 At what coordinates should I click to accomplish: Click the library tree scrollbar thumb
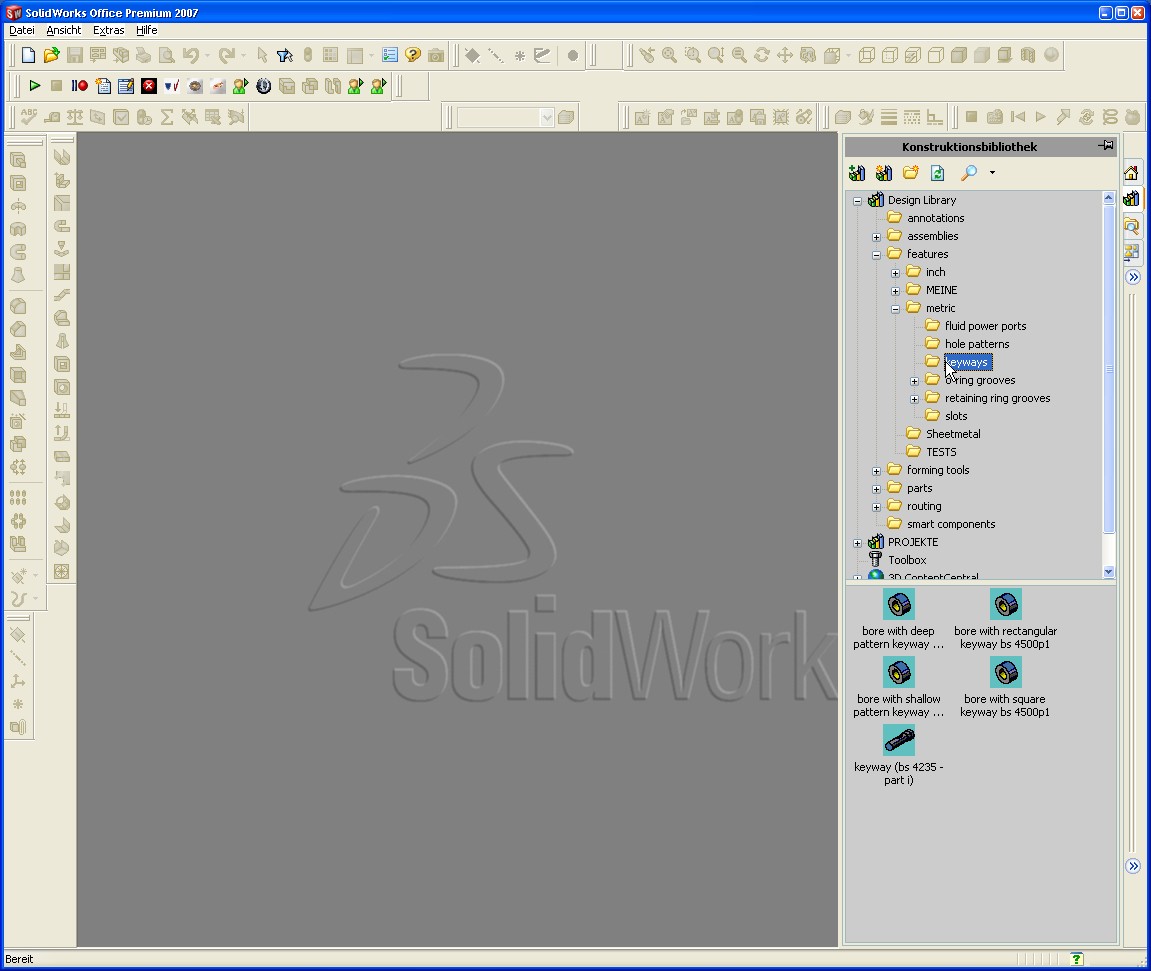(1108, 368)
